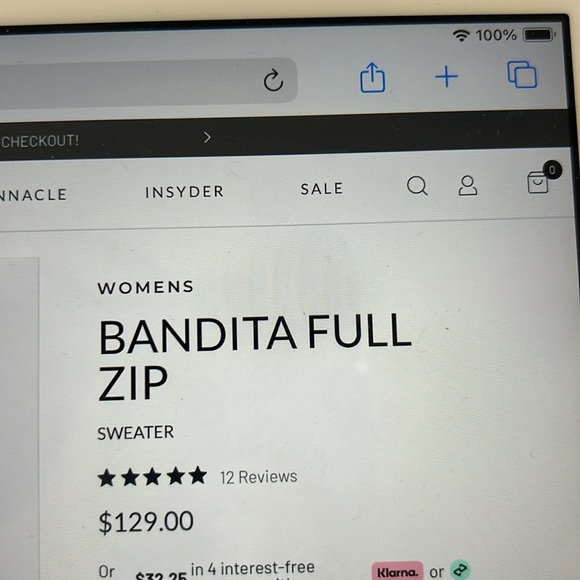This screenshot has height=580, width=580.
Task: Click the CHECKOUT! promo banner text
Action: 40,141
